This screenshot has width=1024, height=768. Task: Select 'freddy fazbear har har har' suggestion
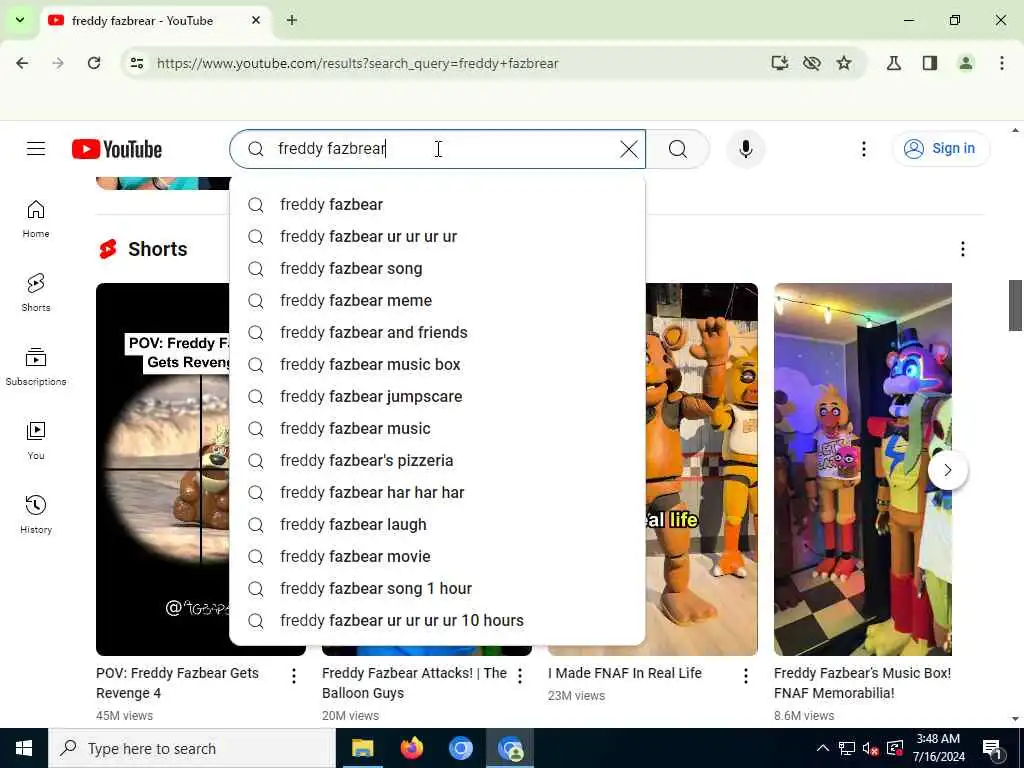click(x=438, y=492)
